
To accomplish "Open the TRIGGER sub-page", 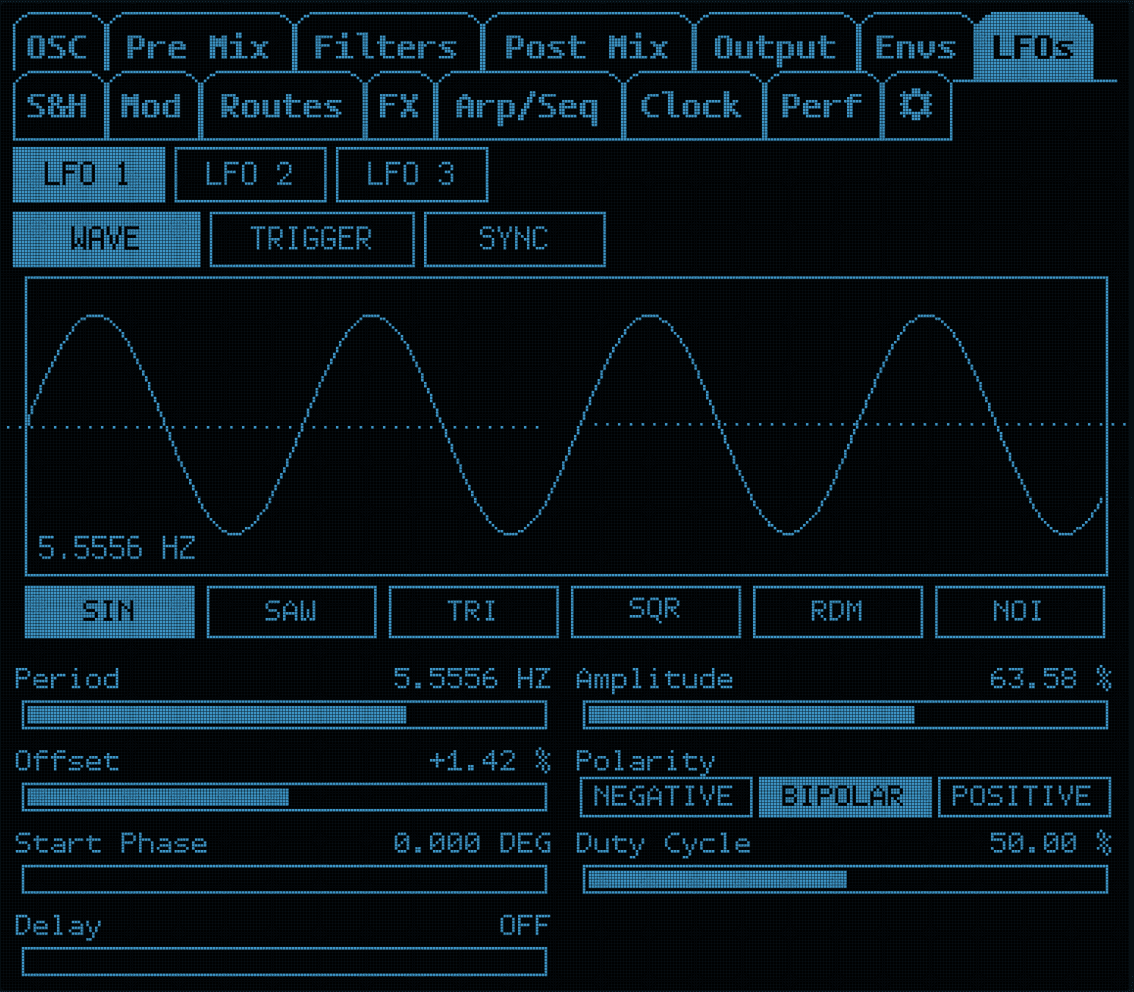I will [x=312, y=239].
